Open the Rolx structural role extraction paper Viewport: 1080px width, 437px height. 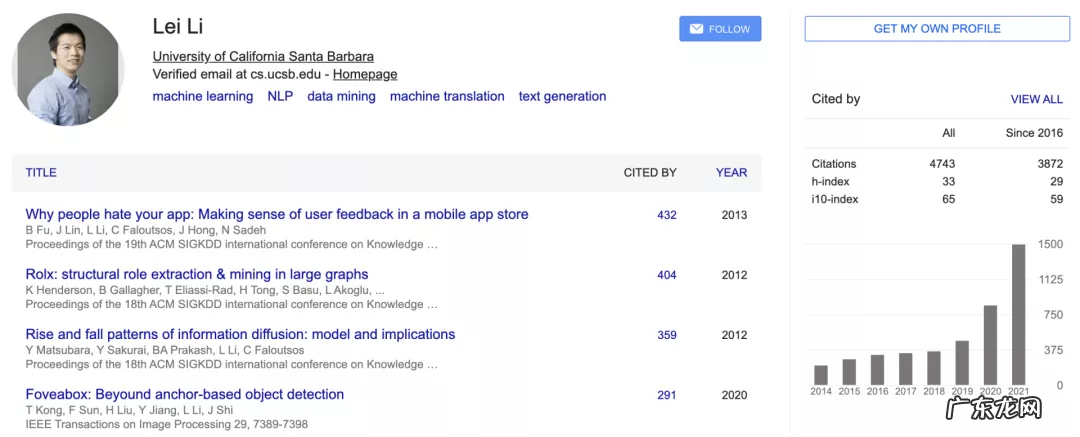point(196,274)
